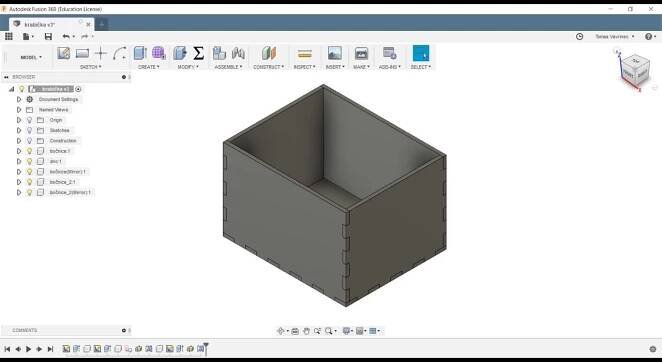Open timeline settings gear at bottom right
662x362 pixels.
pos(653,349)
